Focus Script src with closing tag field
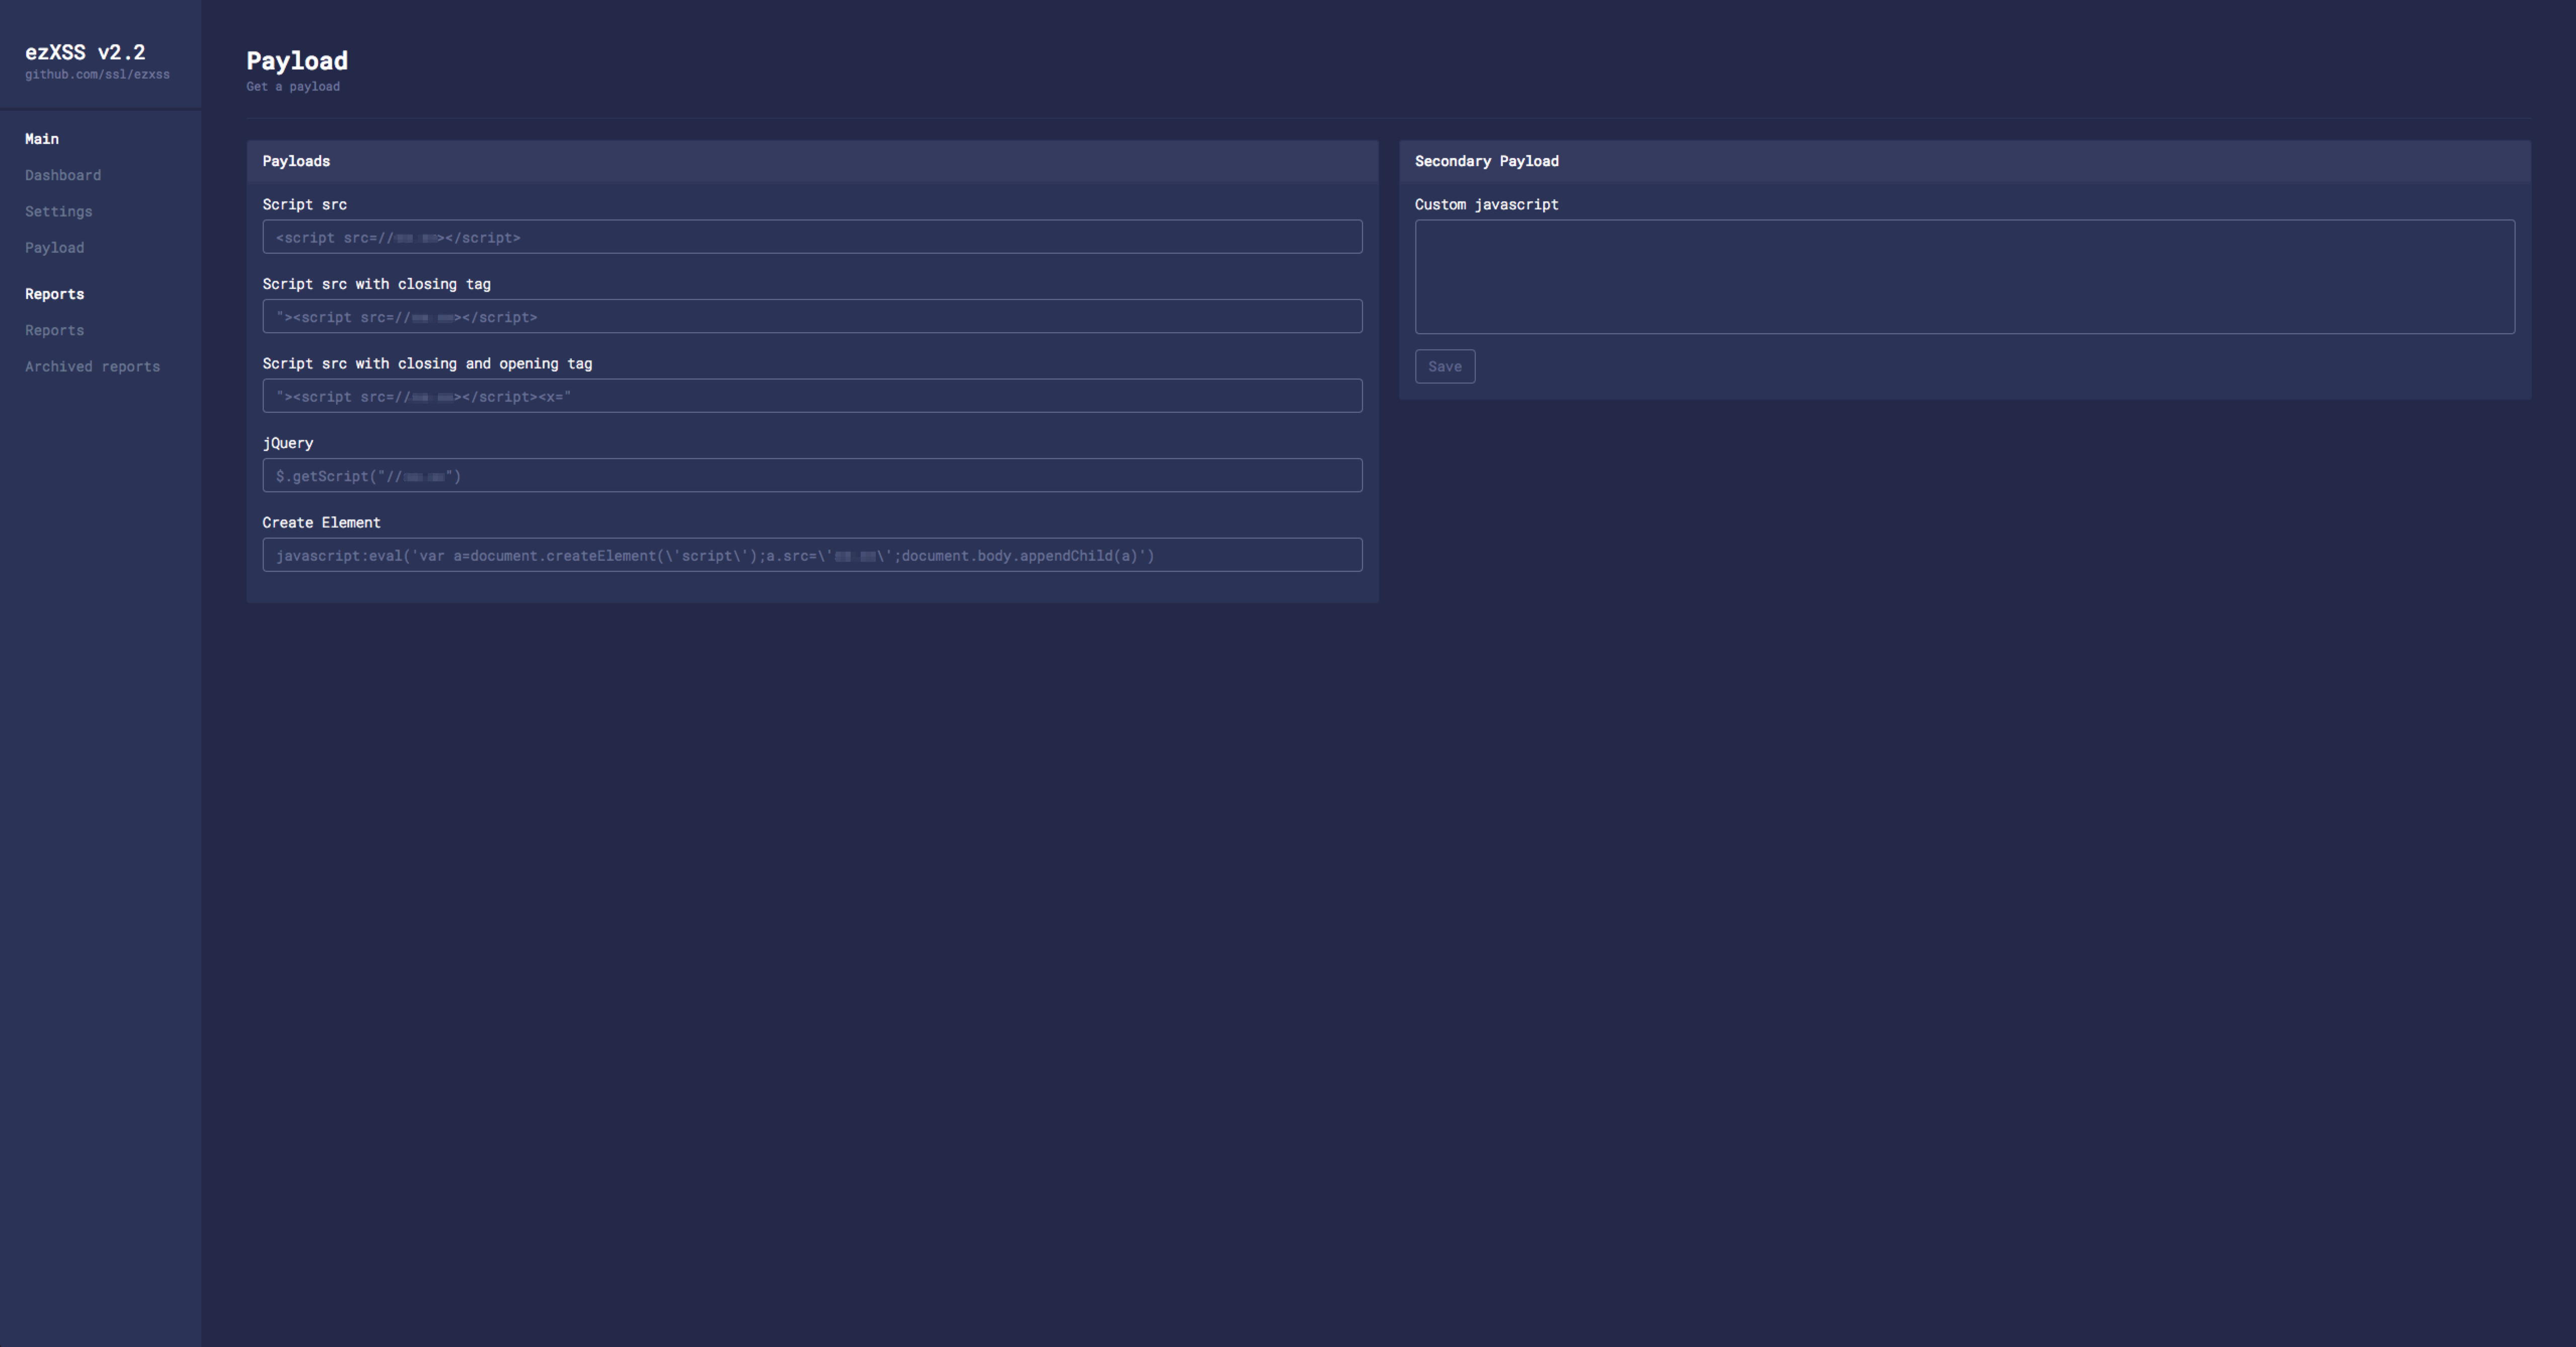Screen dimensions: 2576x1347 pyautogui.click(x=811, y=317)
